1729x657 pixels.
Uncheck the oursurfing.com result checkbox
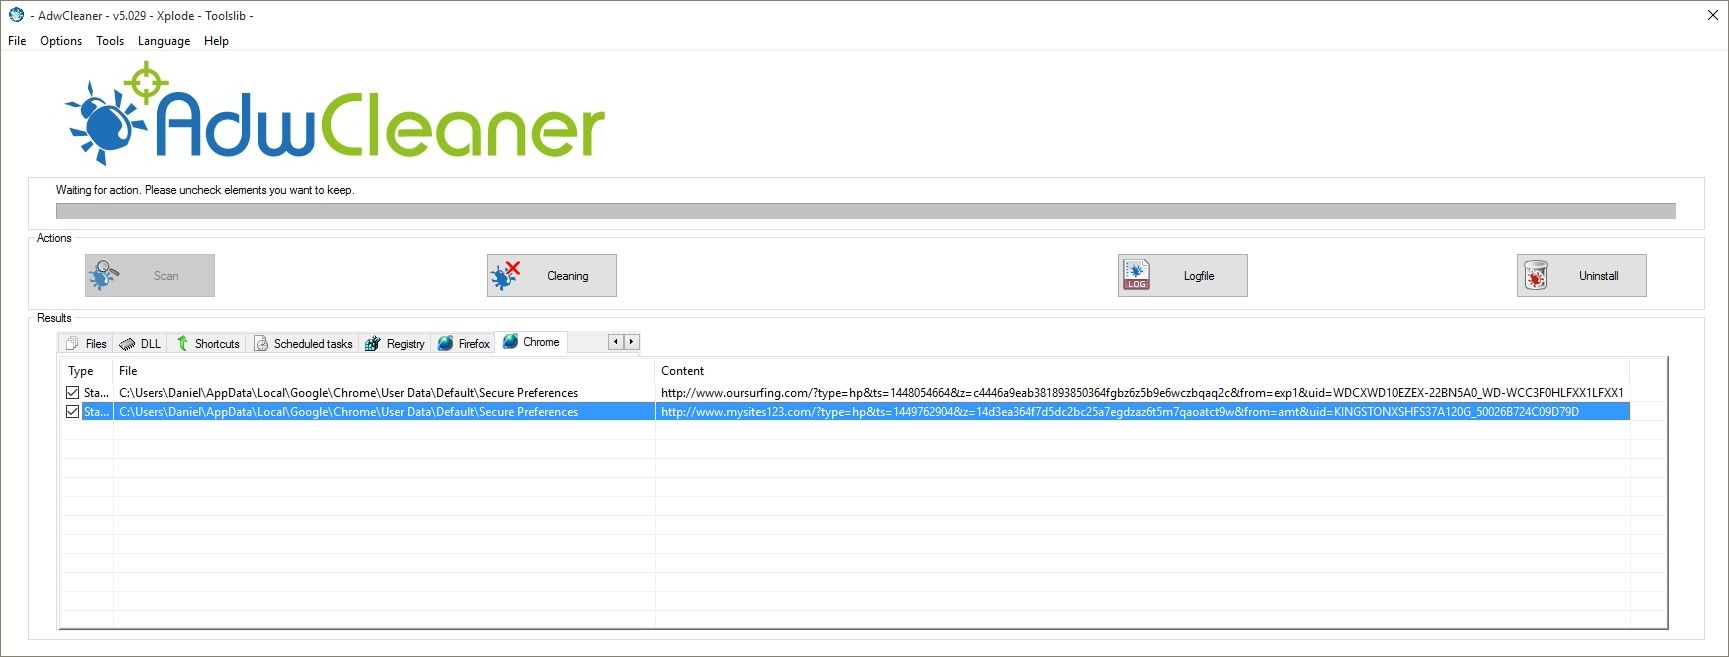(72, 393)
